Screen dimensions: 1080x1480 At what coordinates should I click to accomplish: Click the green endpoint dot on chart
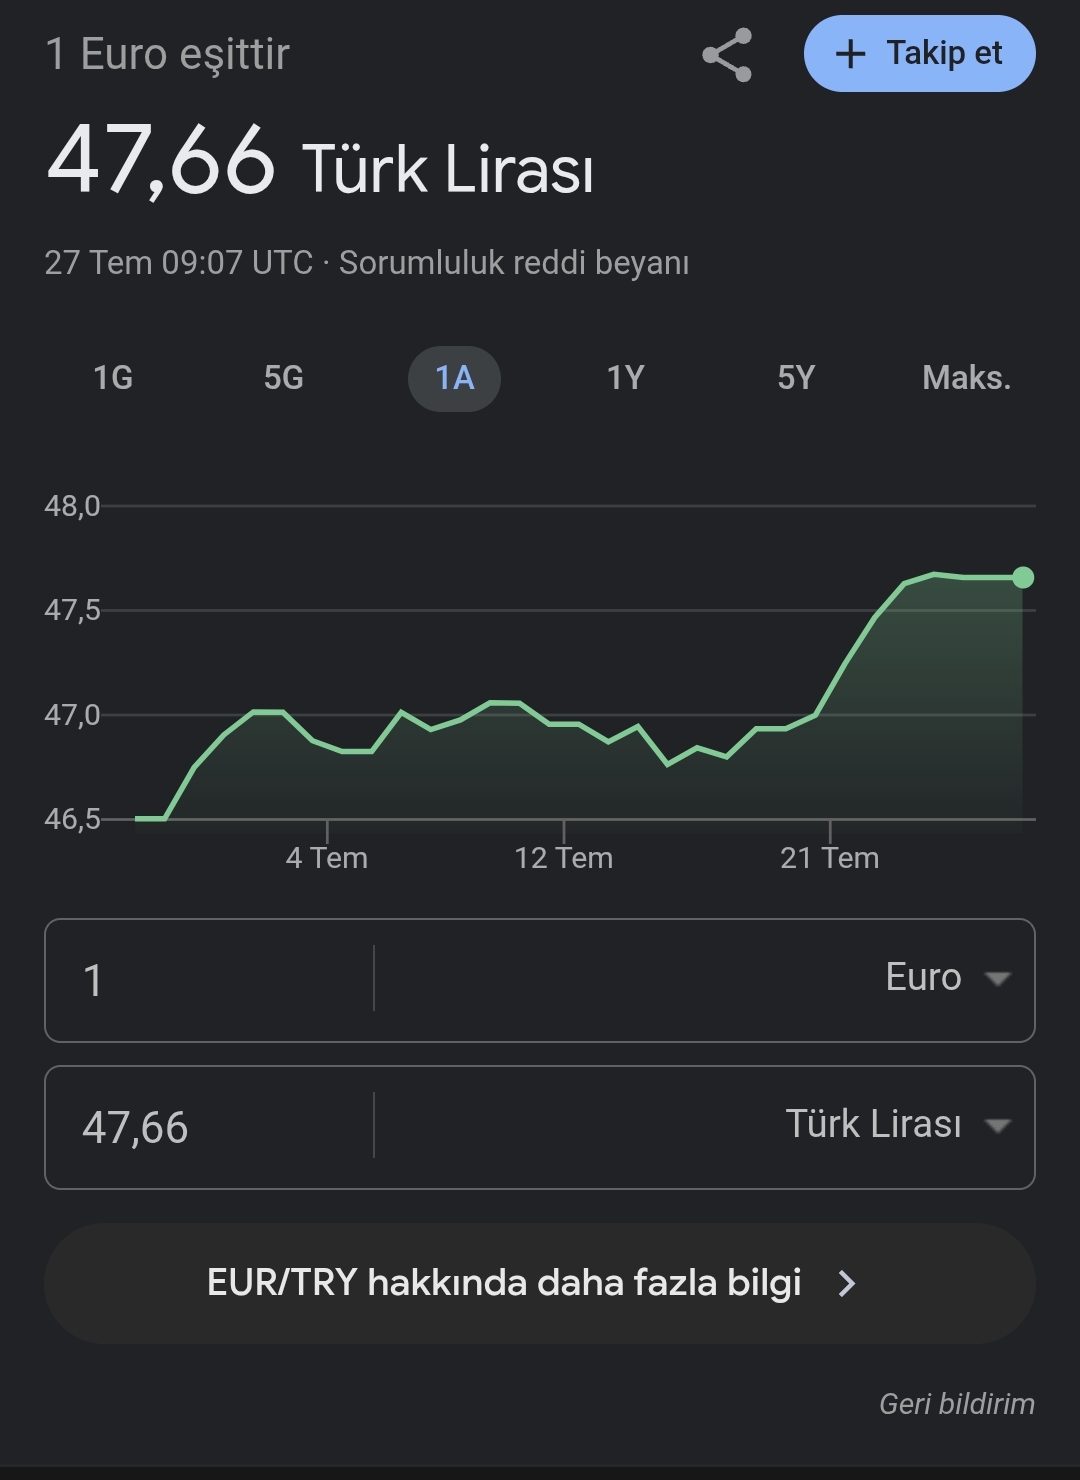coord(1023,577)
